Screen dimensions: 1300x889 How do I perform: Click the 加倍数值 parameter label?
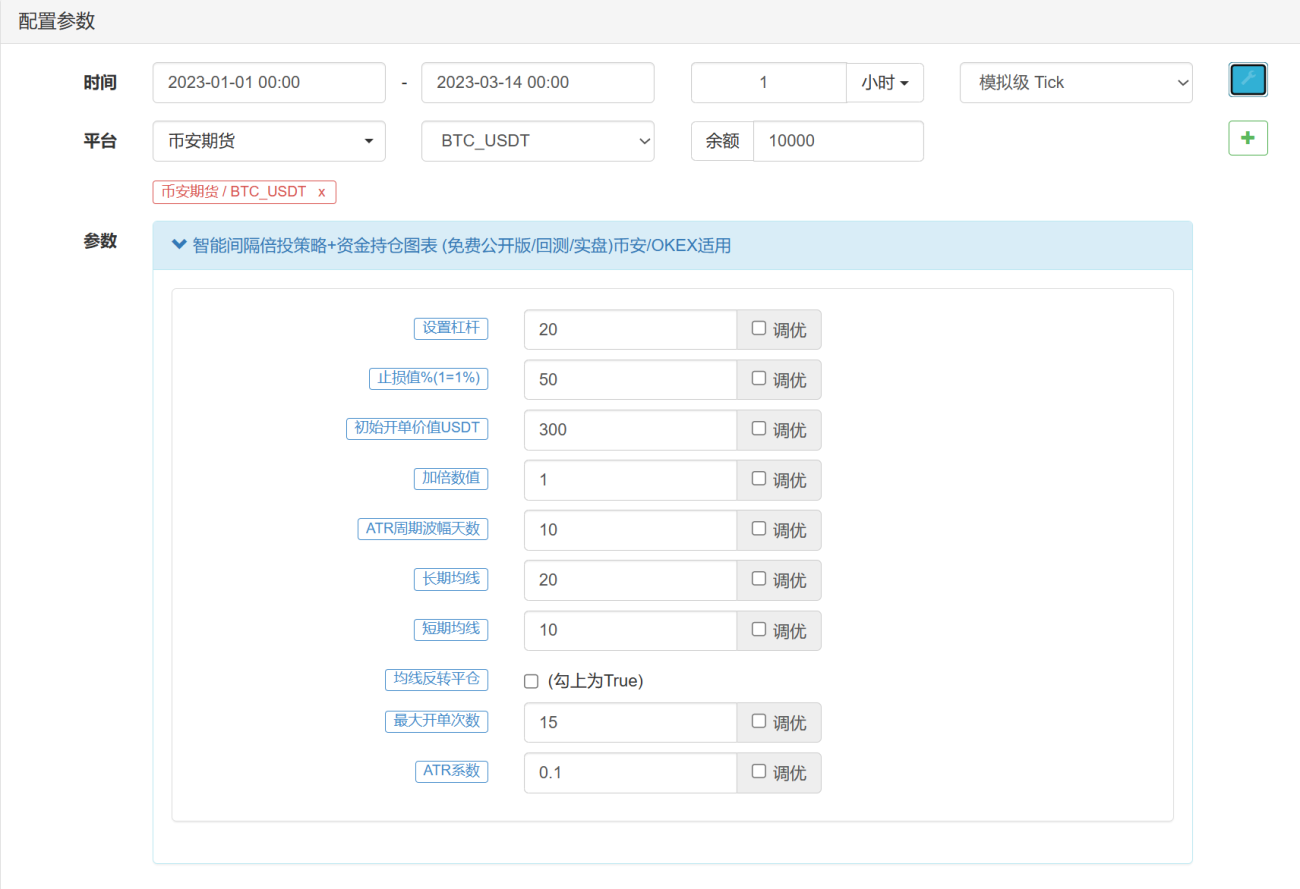point(451,478)
